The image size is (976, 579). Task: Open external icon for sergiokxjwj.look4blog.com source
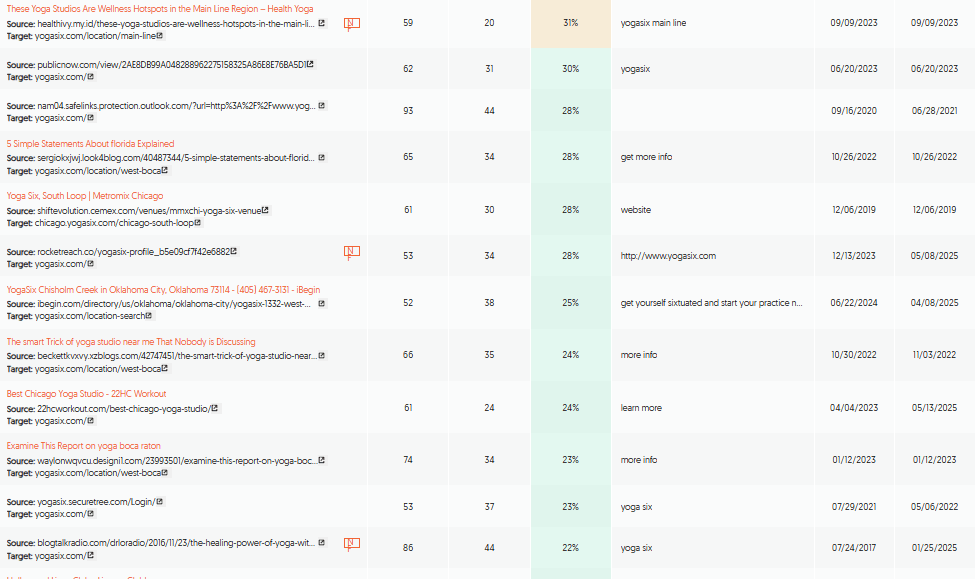[x=322, y=158]
